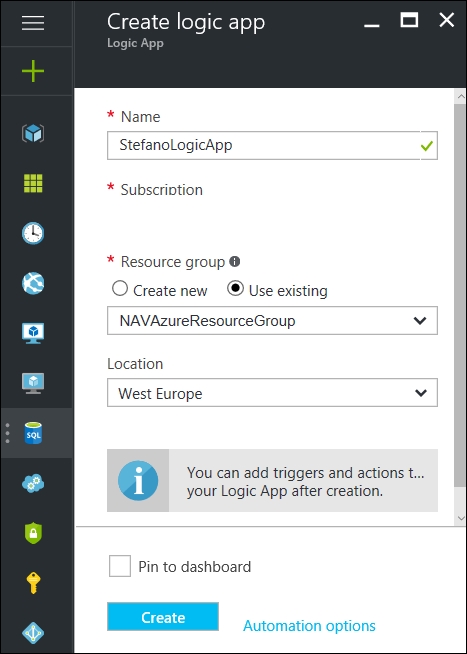Viewport: 467px width, 654px height.
Task: Click the StefanoLogicApp name field
Action: (272, 146)
